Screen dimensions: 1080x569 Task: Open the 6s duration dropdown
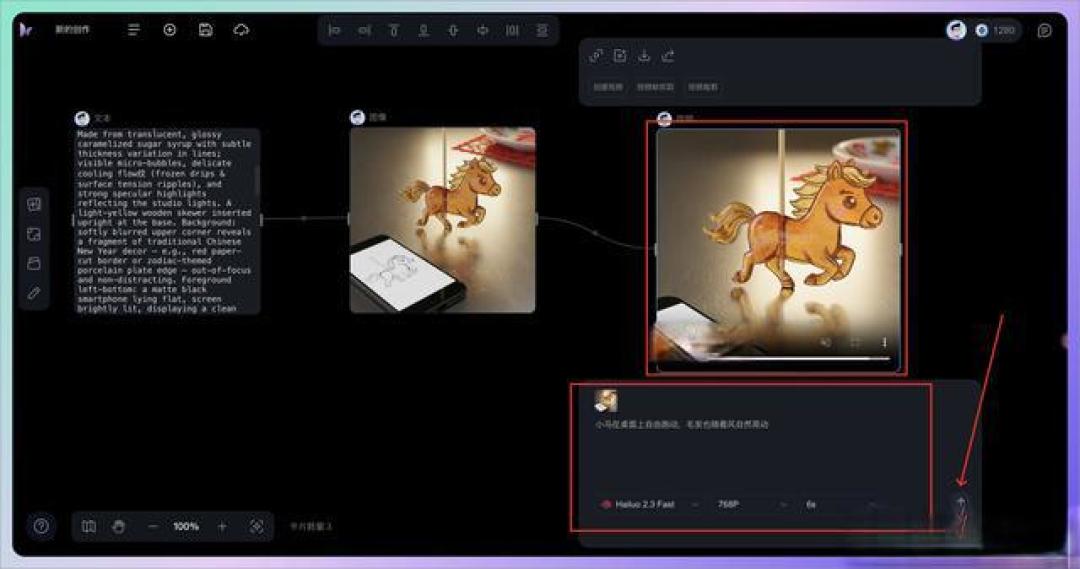842,504
